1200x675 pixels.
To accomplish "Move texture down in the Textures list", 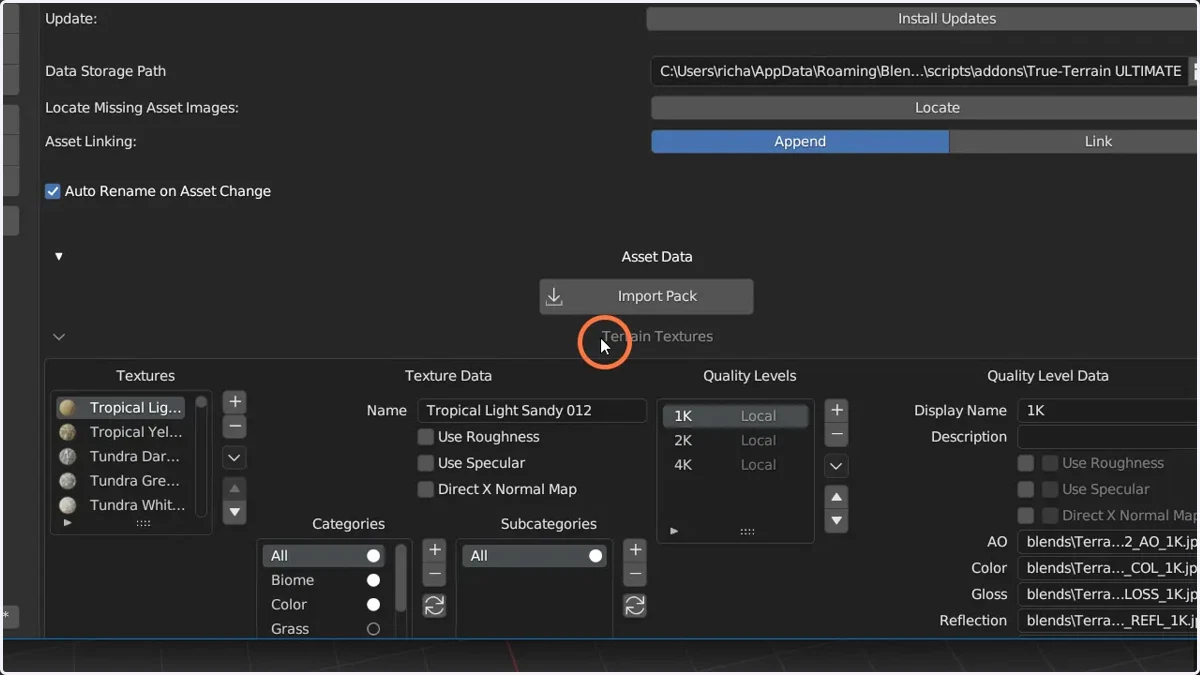I will point(235,512).
